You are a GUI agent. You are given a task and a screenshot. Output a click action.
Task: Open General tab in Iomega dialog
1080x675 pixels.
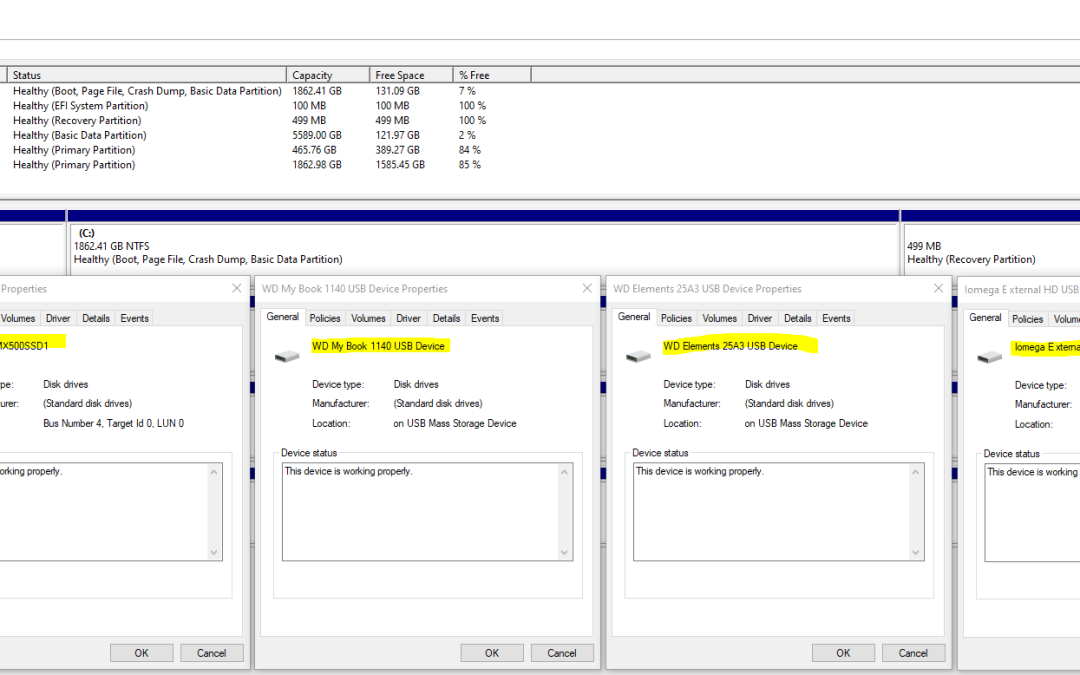click(x=985, y=318)
